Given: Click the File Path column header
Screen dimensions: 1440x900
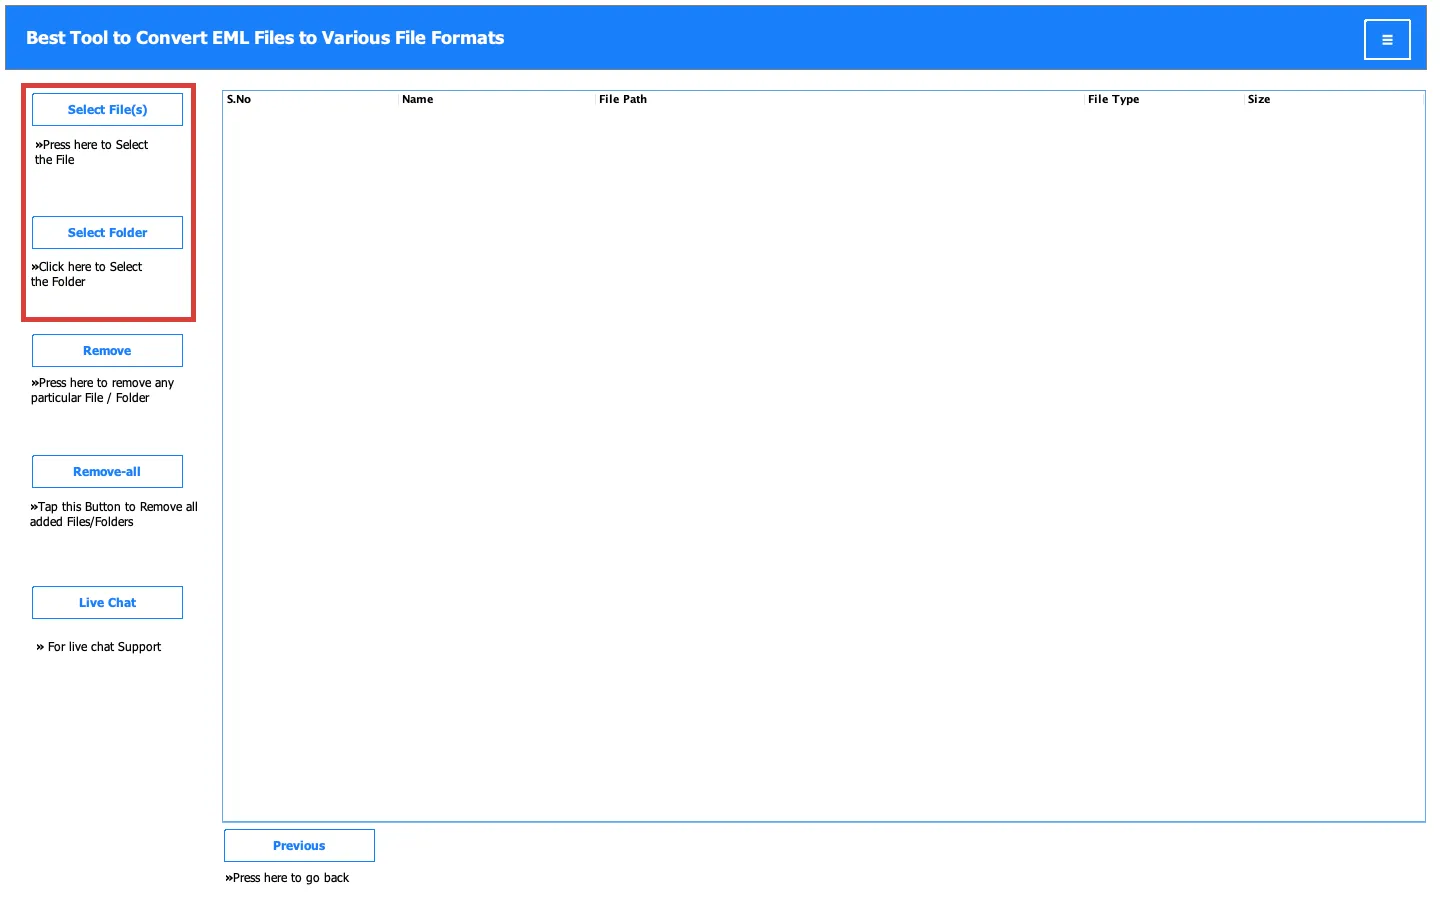Looking at the screenshot, I should [x=840, y=99].
